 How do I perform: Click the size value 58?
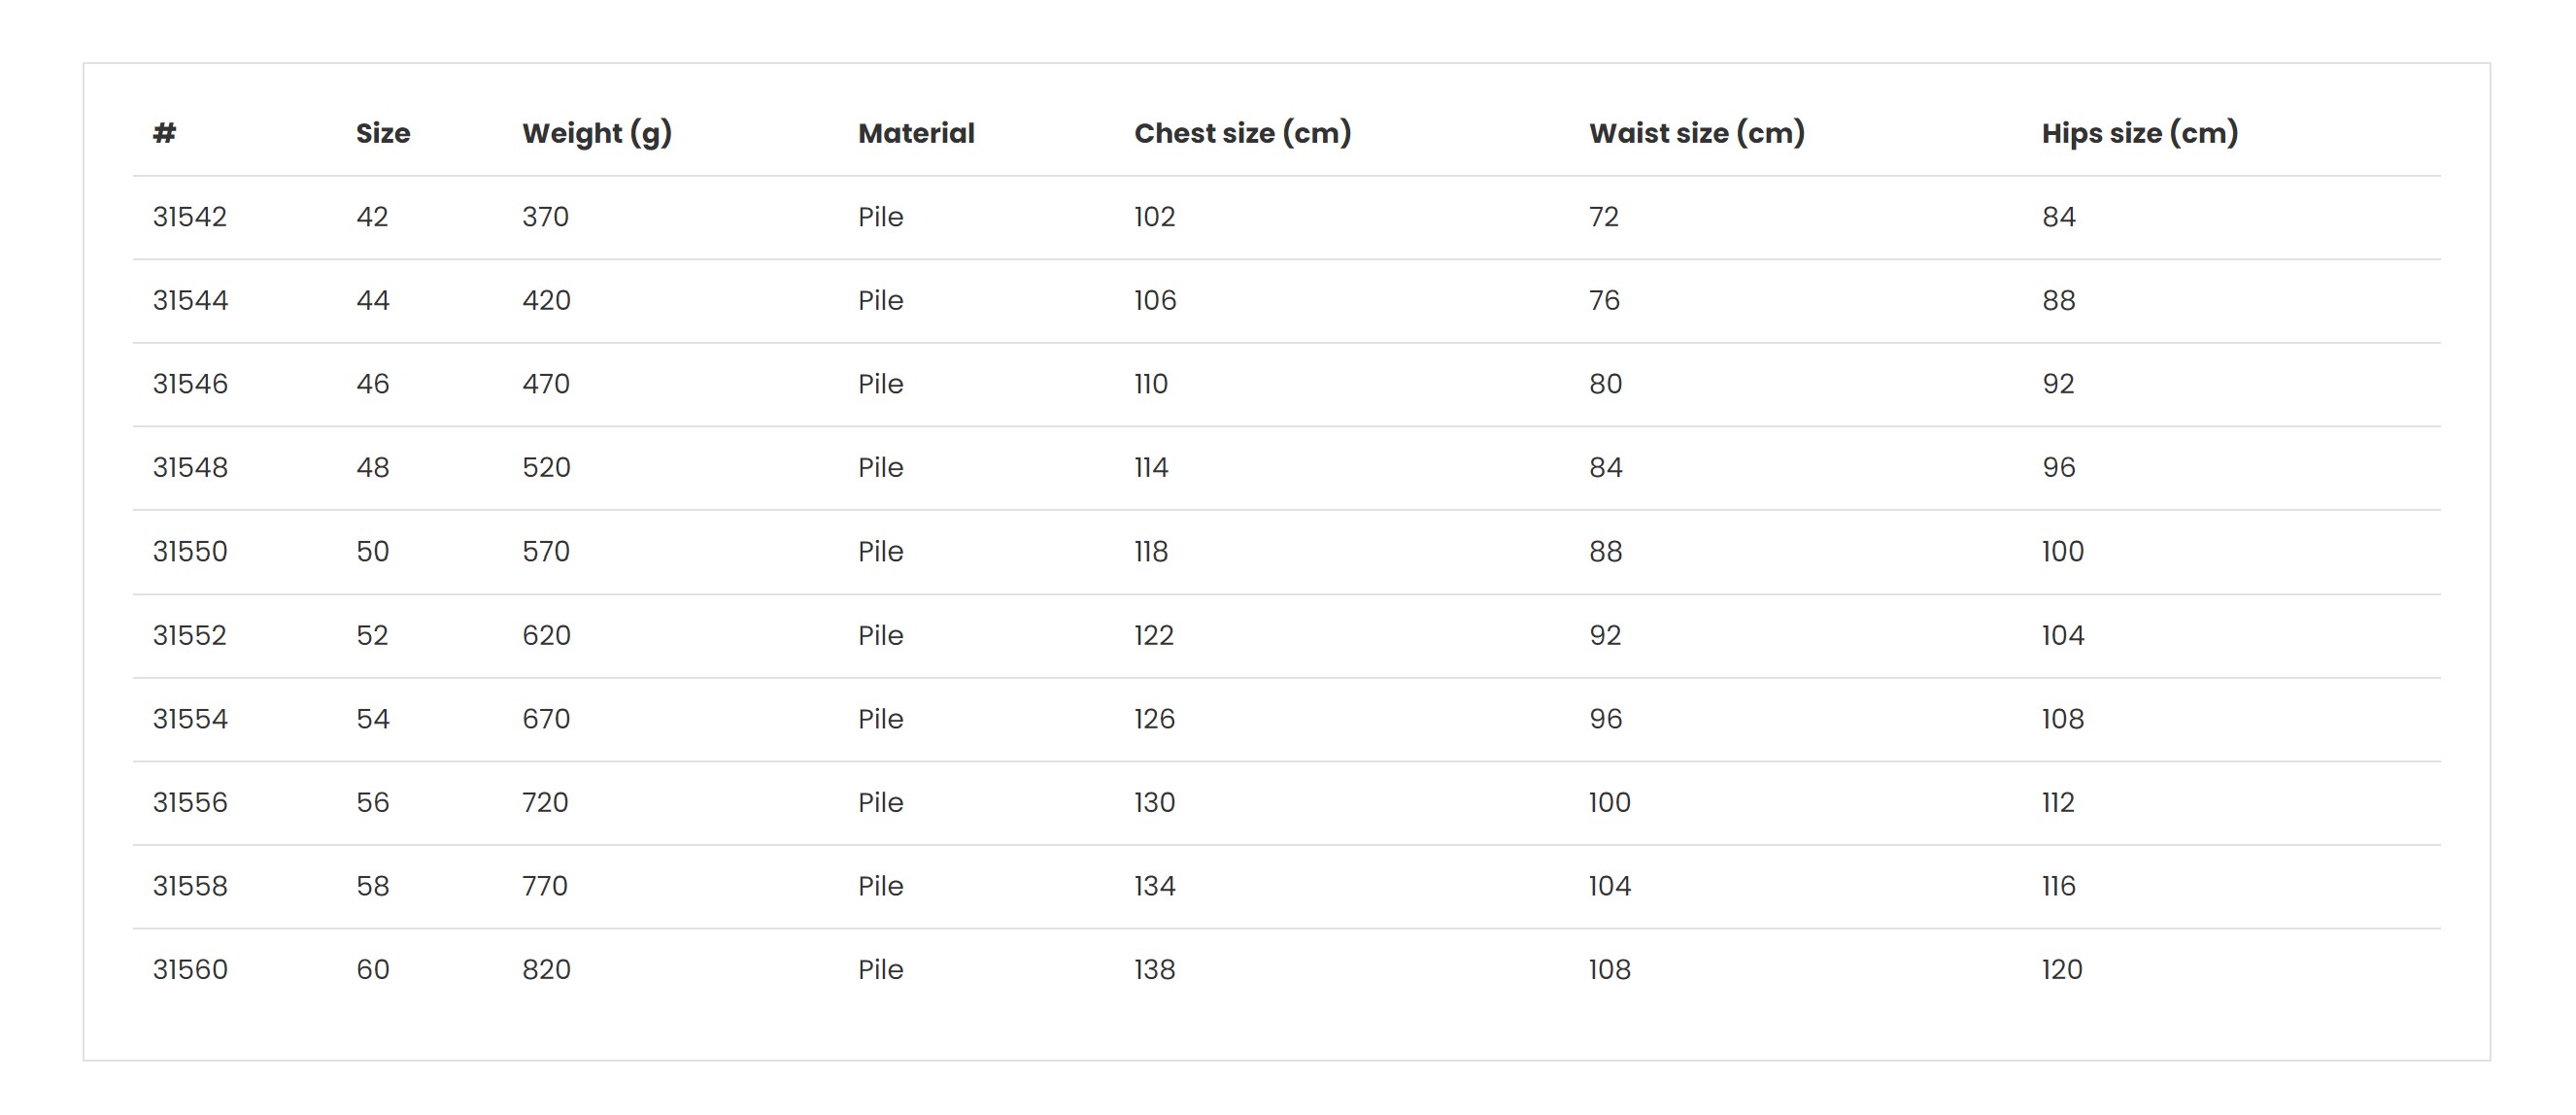coord(373,886)
